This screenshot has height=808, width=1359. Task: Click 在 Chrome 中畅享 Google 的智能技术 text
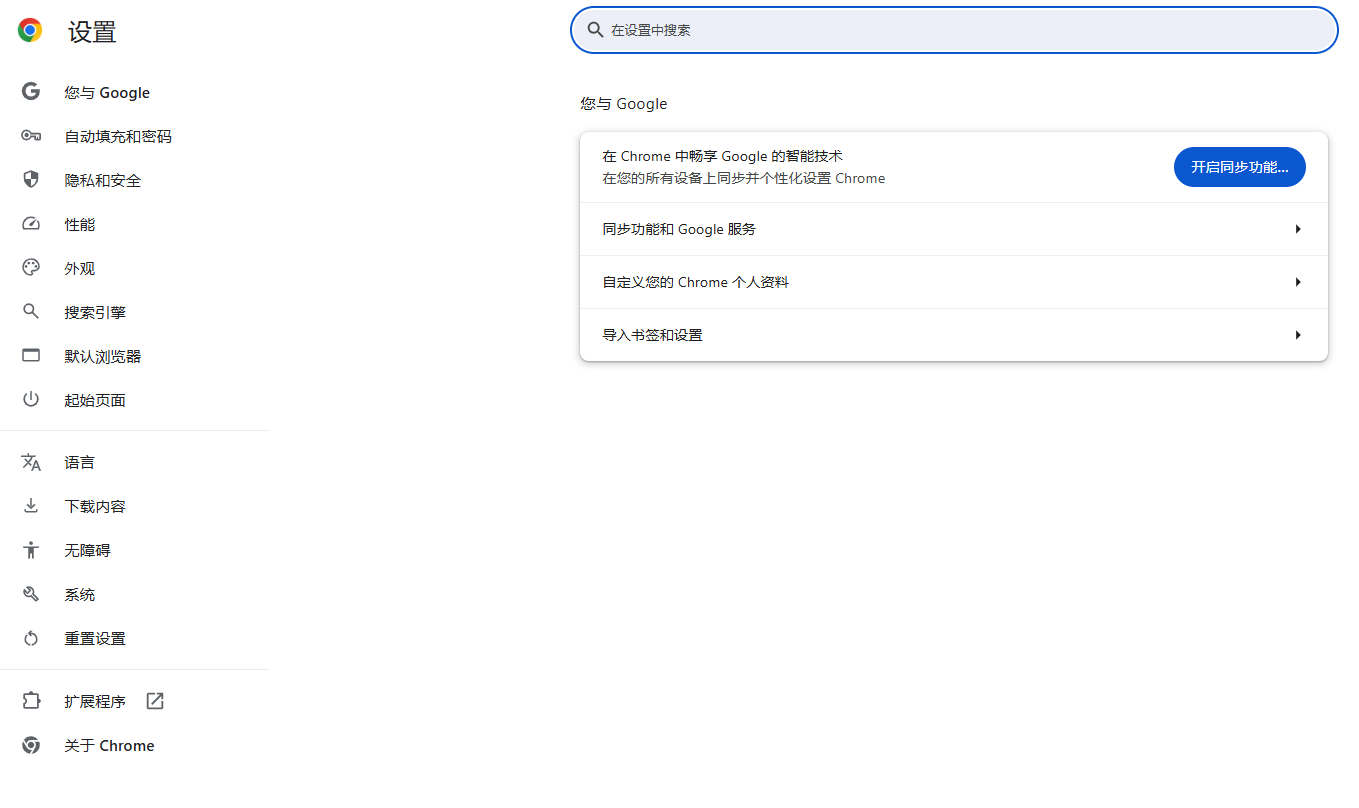point(722,156)
